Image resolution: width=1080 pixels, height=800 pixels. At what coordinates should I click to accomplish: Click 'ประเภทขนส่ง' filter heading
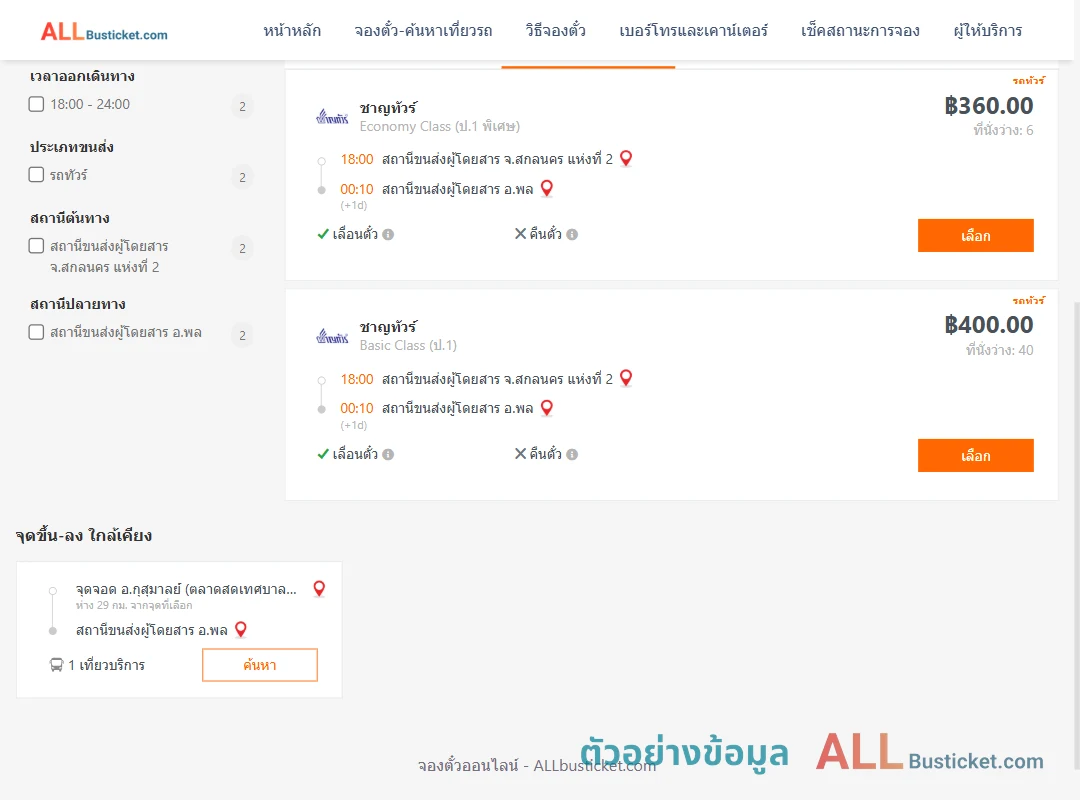[72, 147]
